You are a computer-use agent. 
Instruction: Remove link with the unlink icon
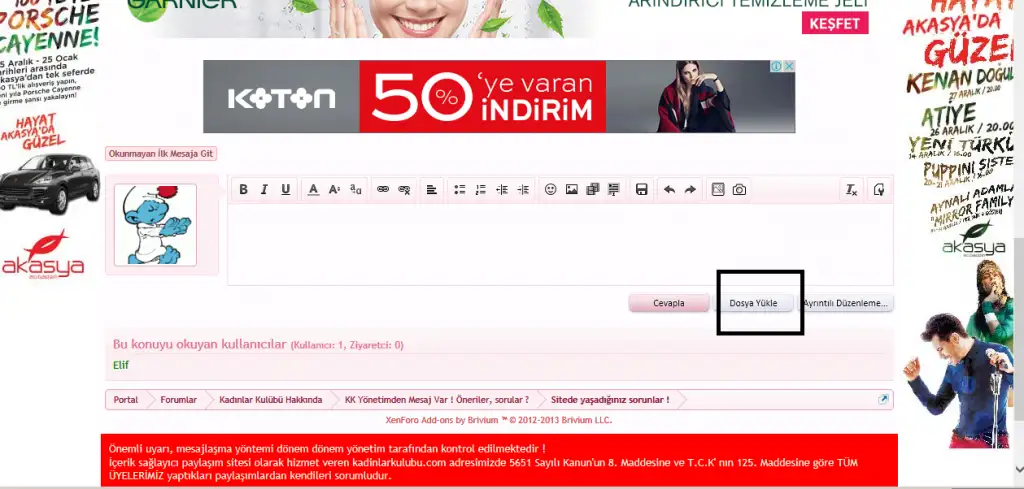pyautogui.click(x=404, y=189)
